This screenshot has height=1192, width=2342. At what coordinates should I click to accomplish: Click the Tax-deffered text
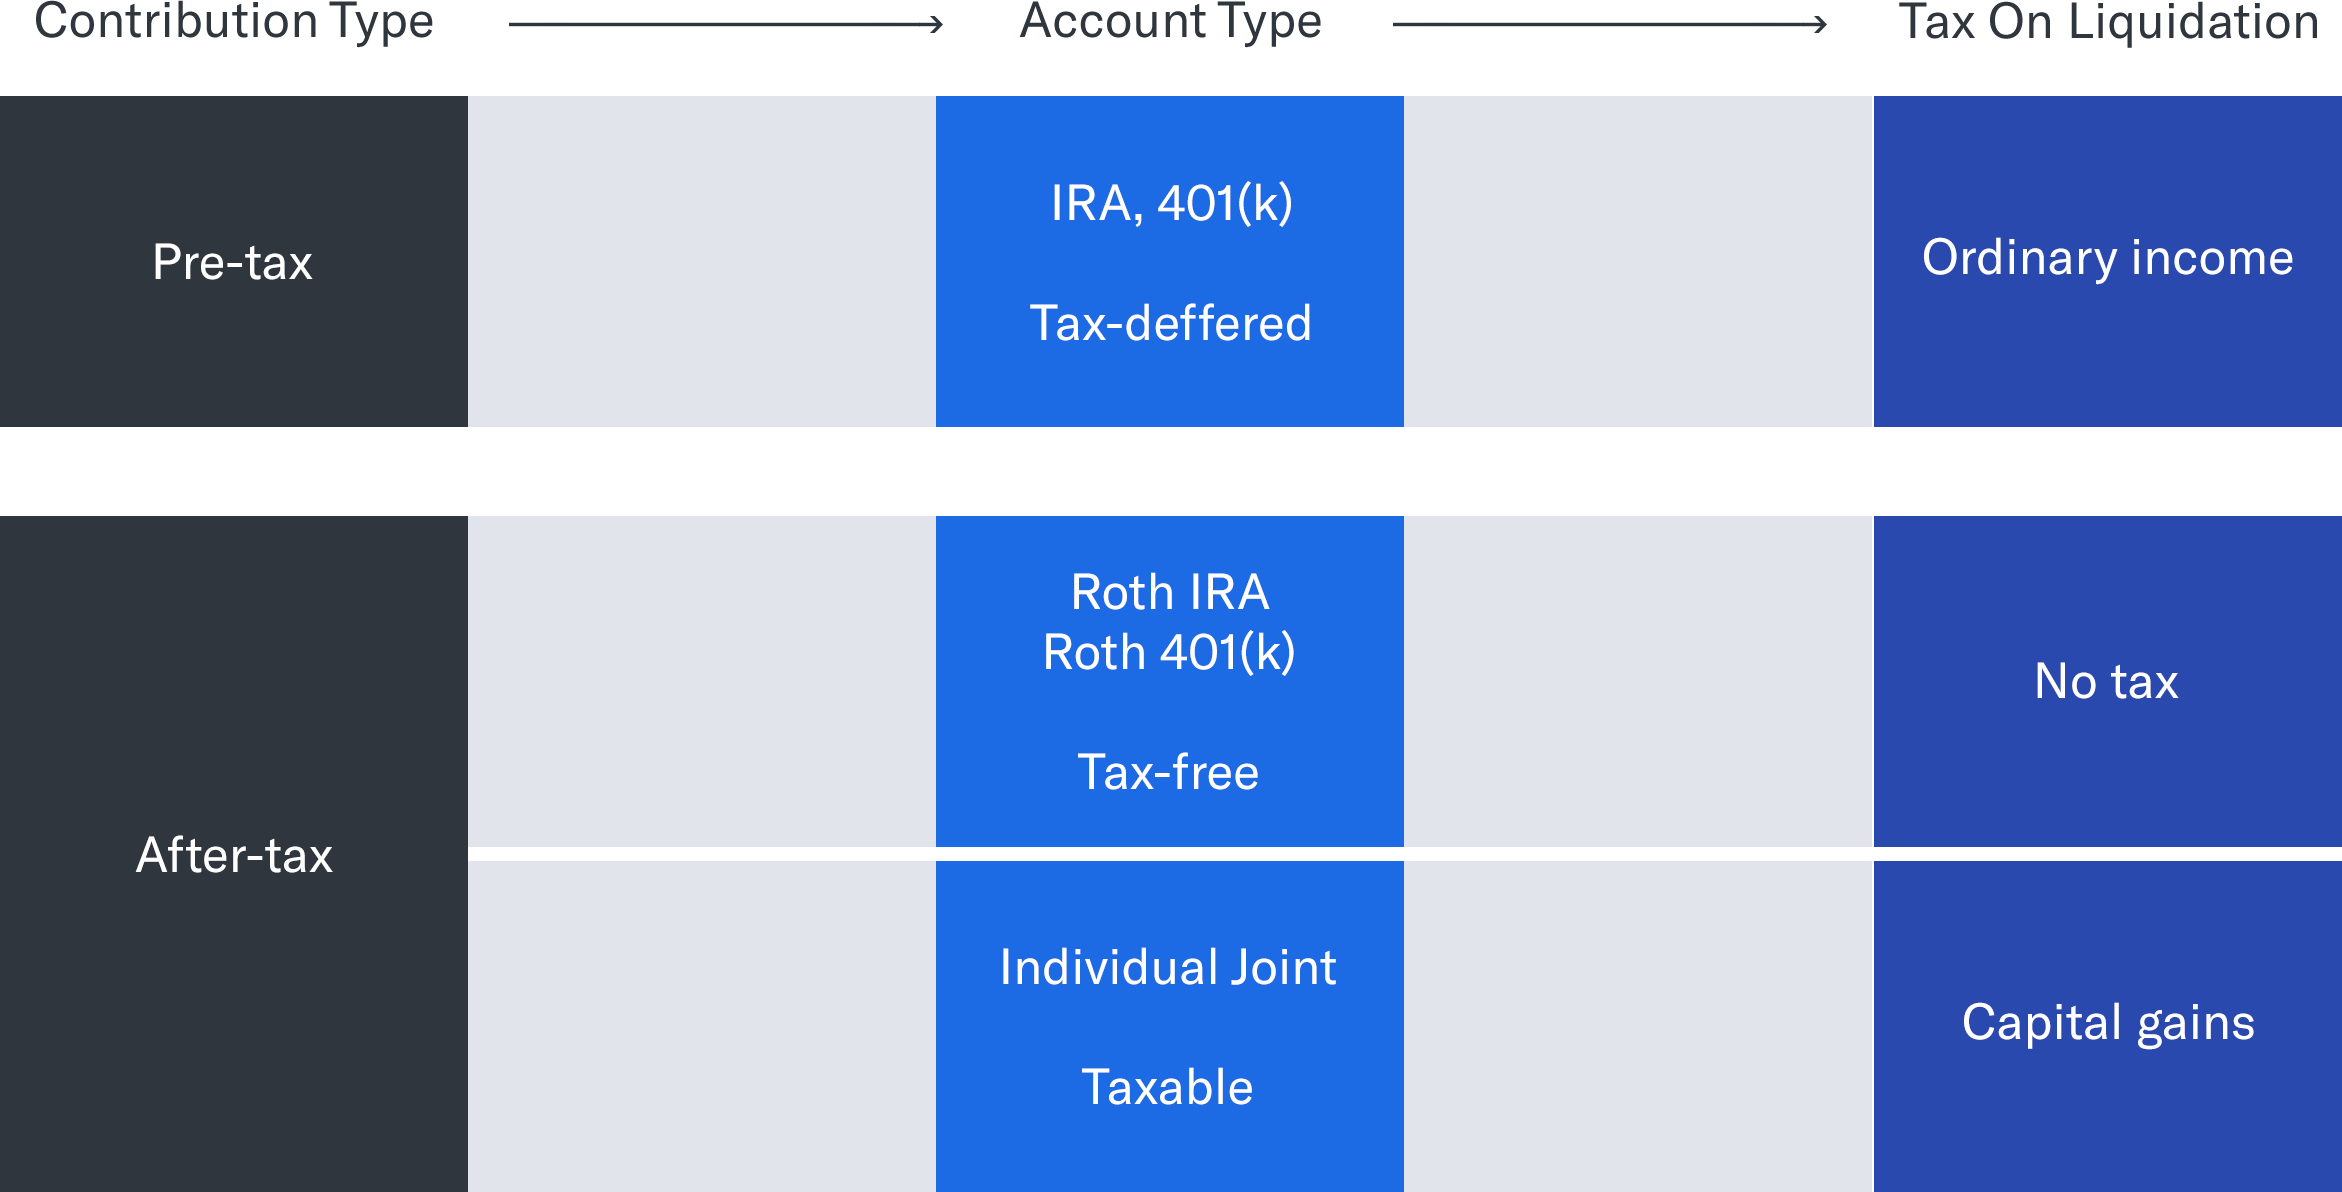(1170, 323)
